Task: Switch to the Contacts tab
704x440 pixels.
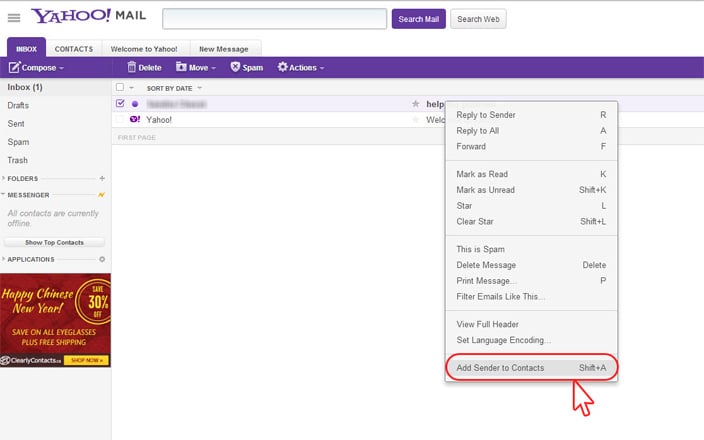Action: (x=74, y=48)
